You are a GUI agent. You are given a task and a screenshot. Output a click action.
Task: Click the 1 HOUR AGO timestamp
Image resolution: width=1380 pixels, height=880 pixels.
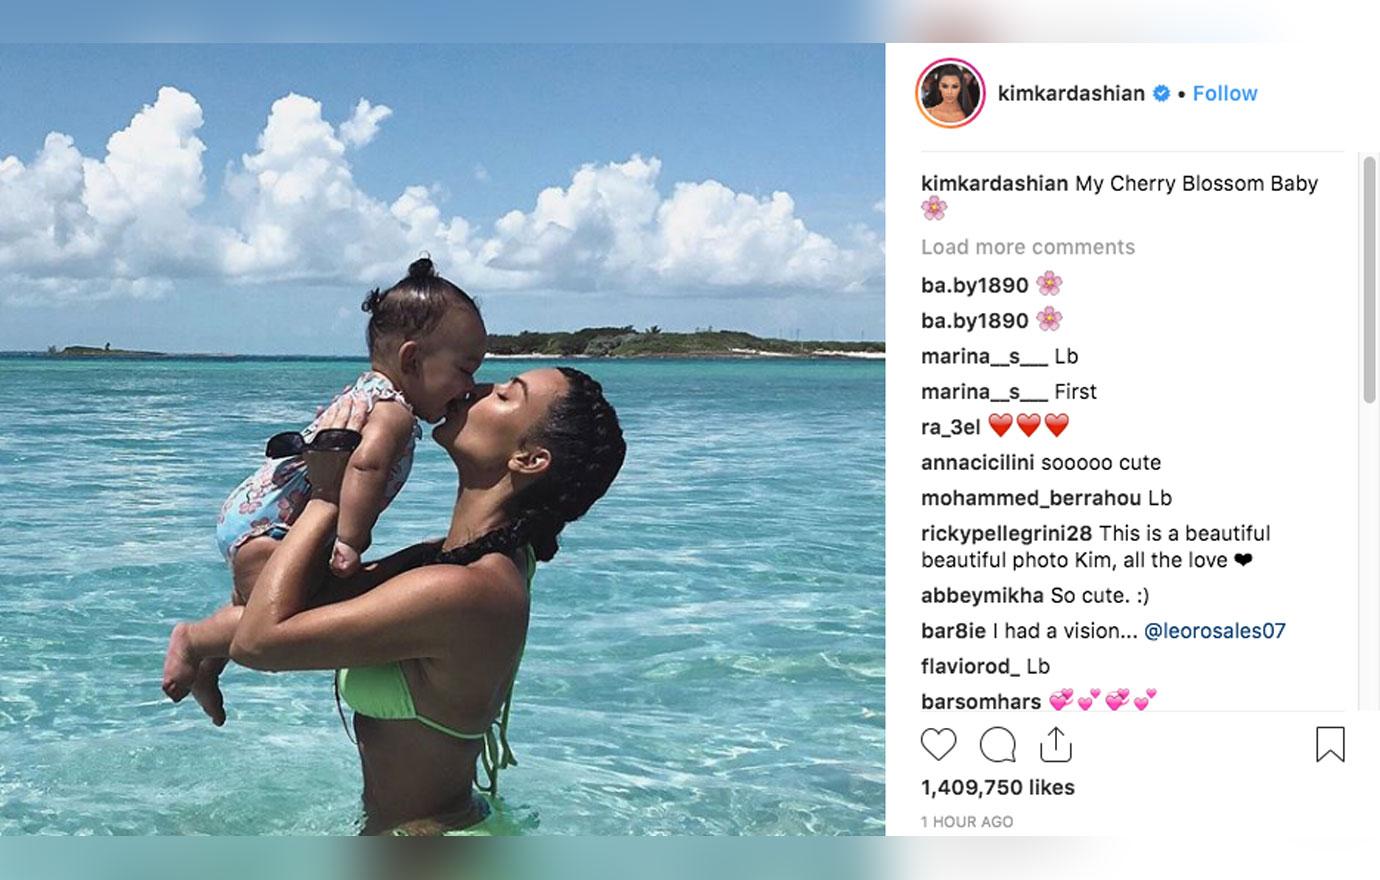[x=967, y=822]
